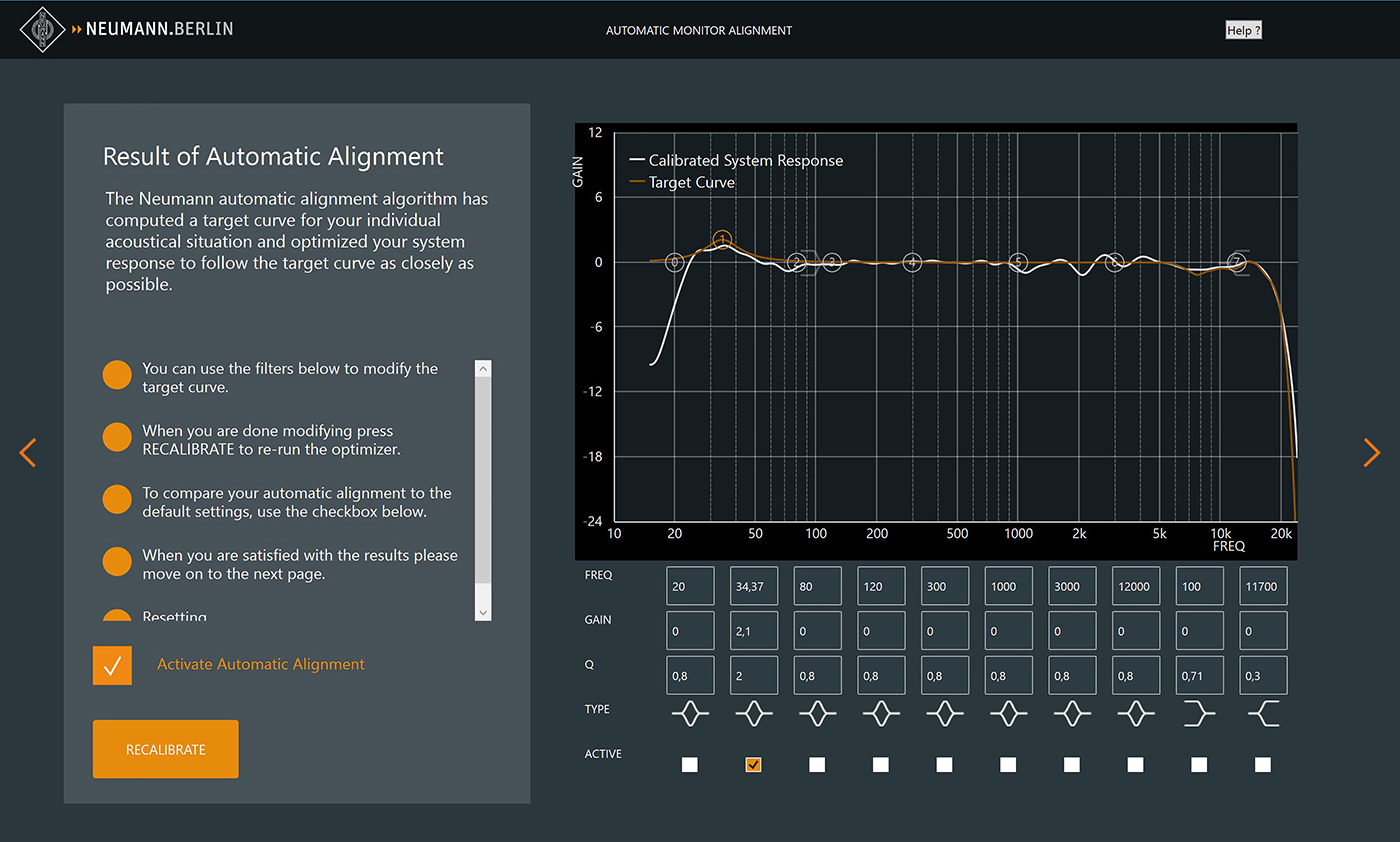Screen dimensions: 1400x842
Task: Click filter type icon for 11700 Hz column
Action: 1263,713
